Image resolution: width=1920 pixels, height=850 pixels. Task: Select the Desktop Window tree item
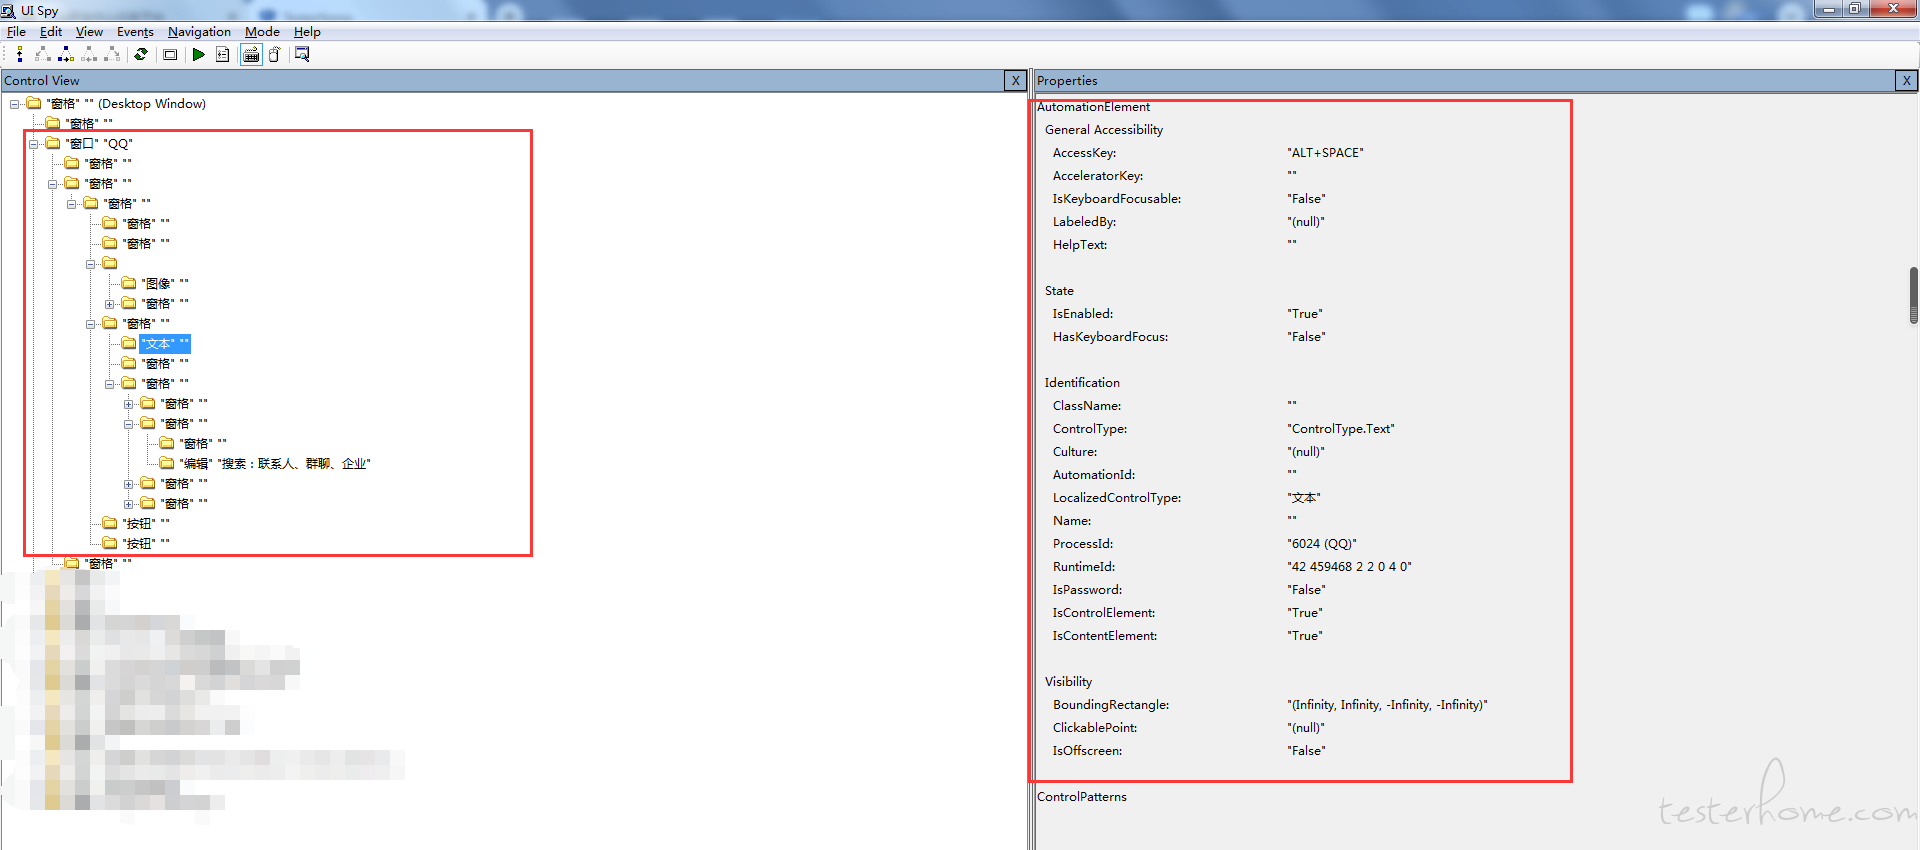coord(126,104)
